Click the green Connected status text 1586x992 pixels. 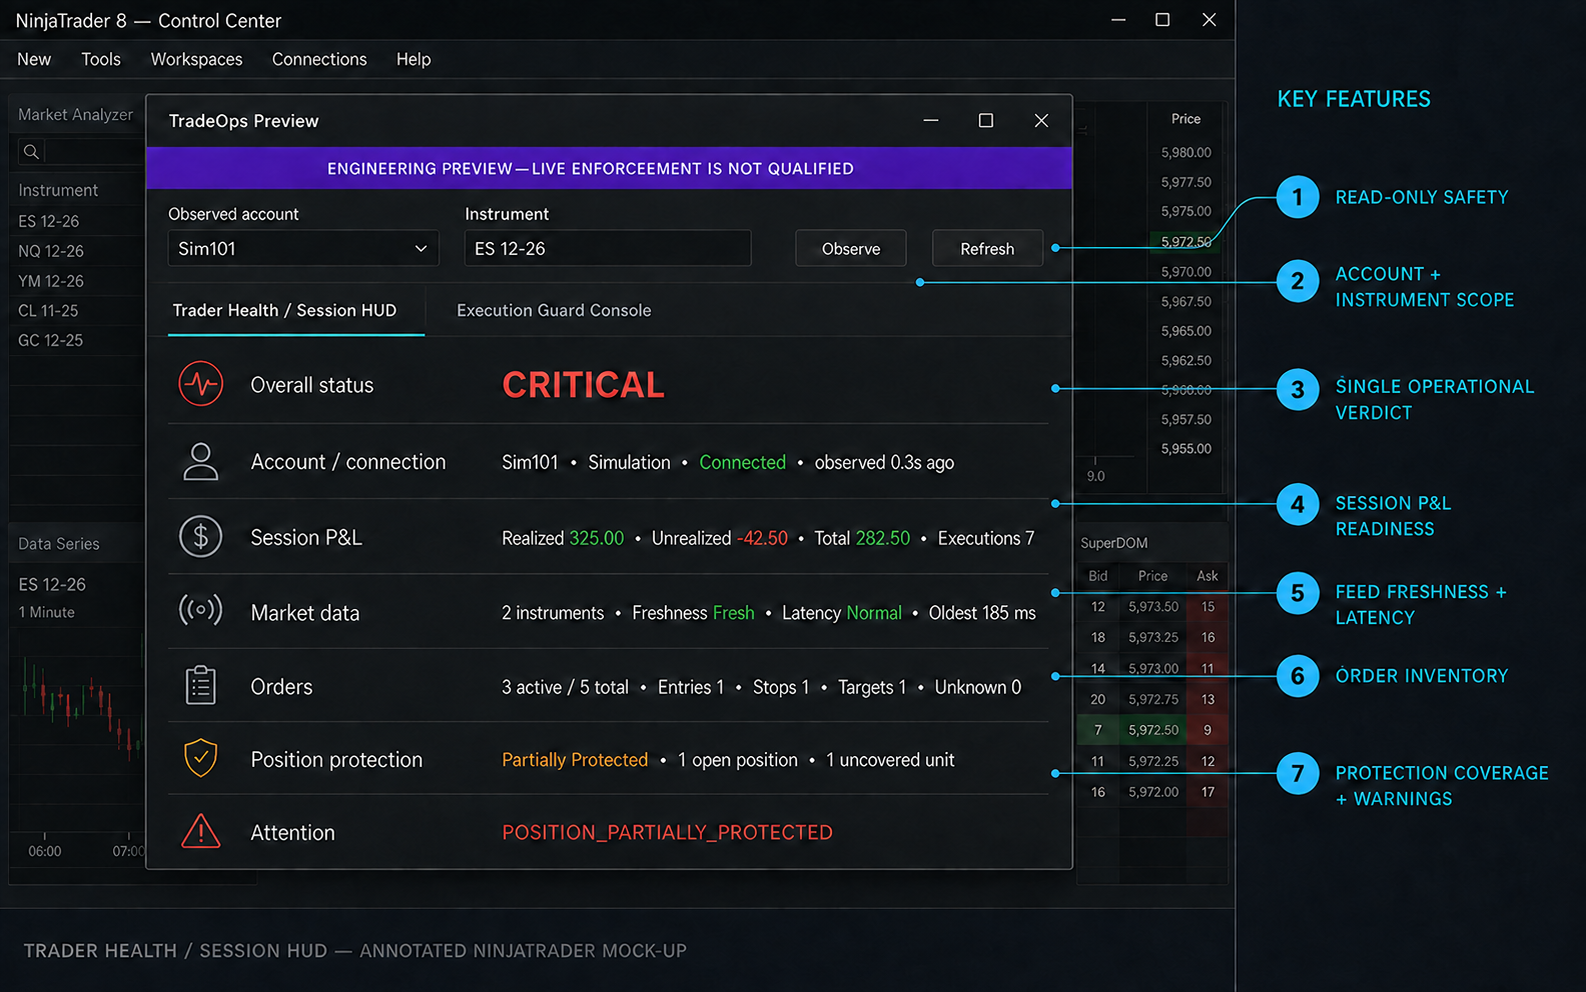[742, 462]
